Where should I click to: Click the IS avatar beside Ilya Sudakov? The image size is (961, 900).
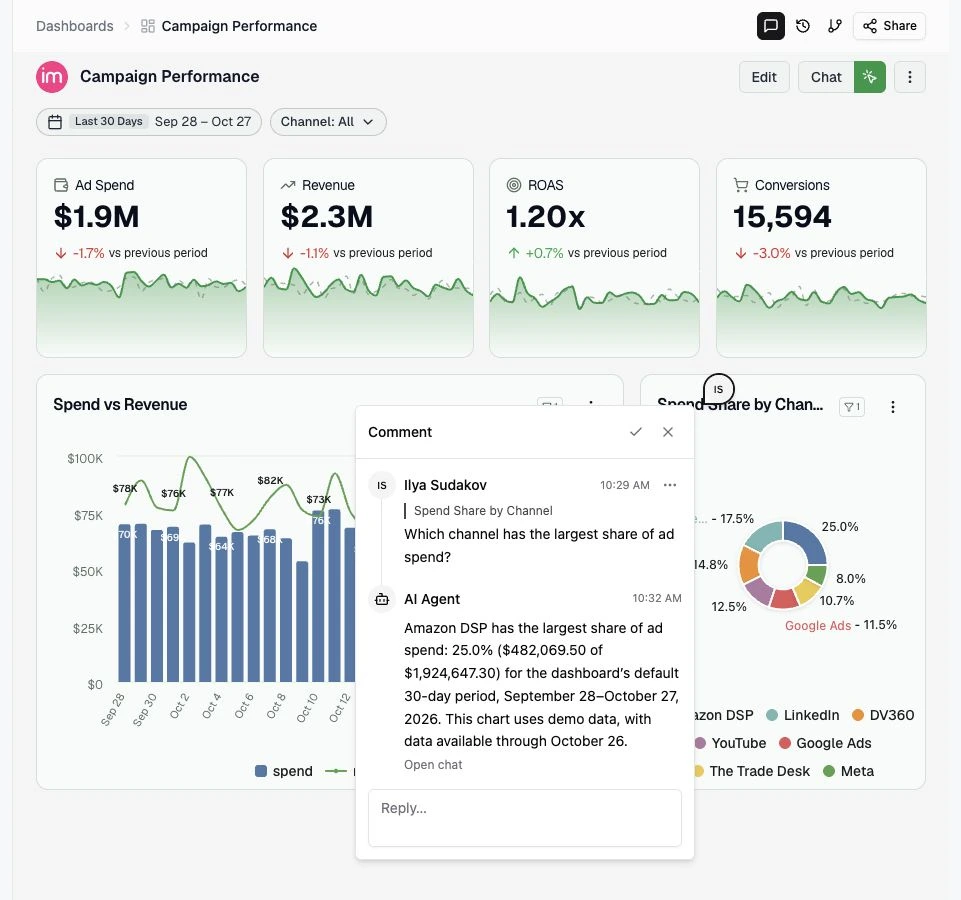382,485
